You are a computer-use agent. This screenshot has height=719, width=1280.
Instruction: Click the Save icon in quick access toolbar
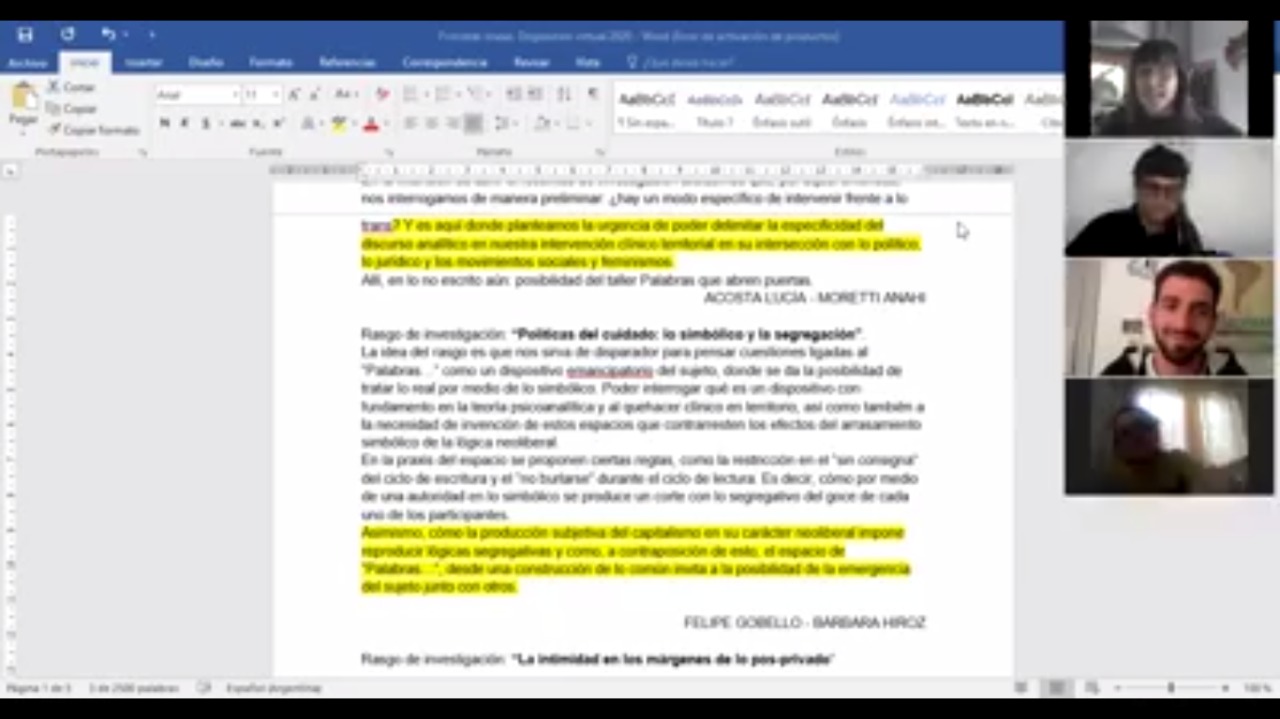point(25,35)
